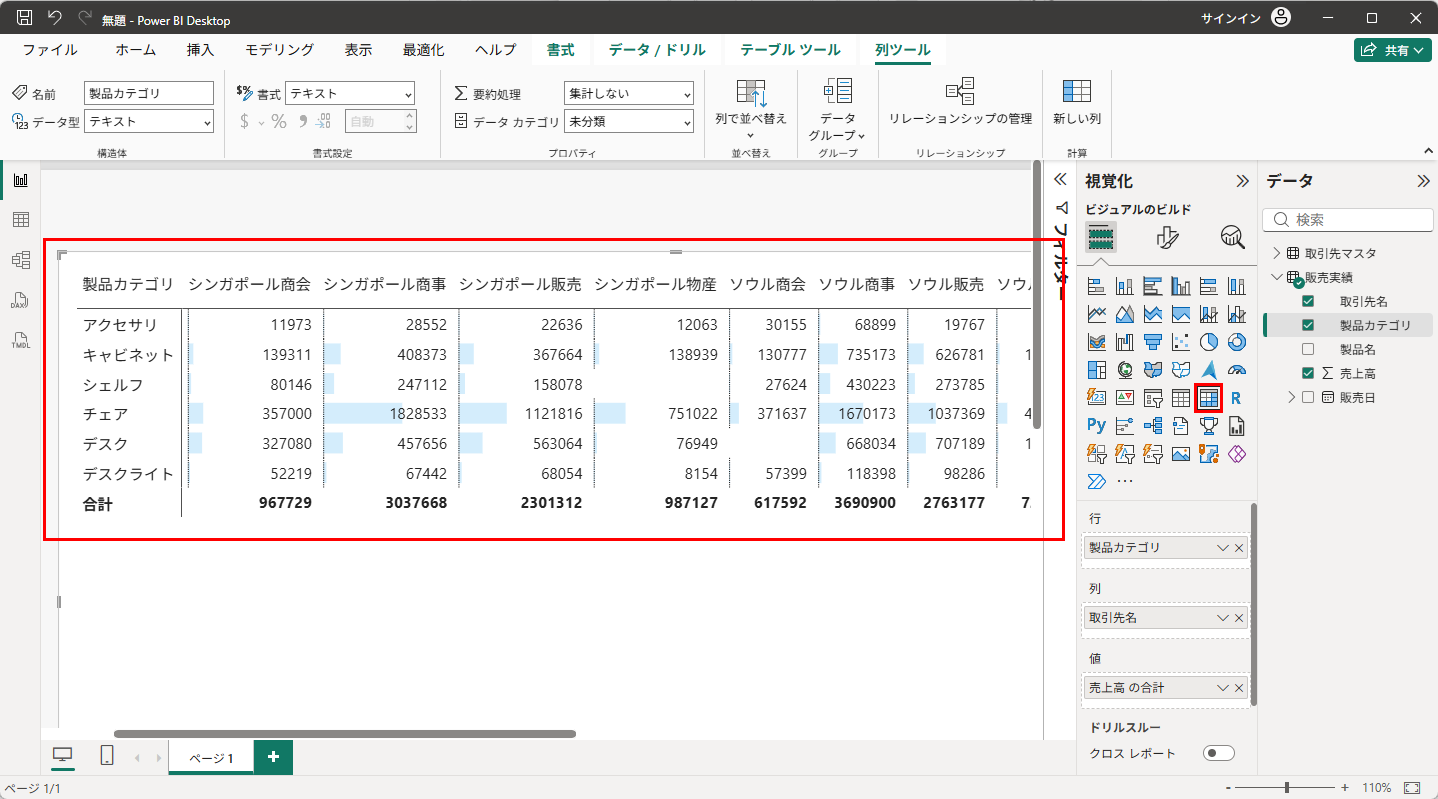1438x799 pixels.
Task: Click the 名前 column name field
Action: pos(149,93)
